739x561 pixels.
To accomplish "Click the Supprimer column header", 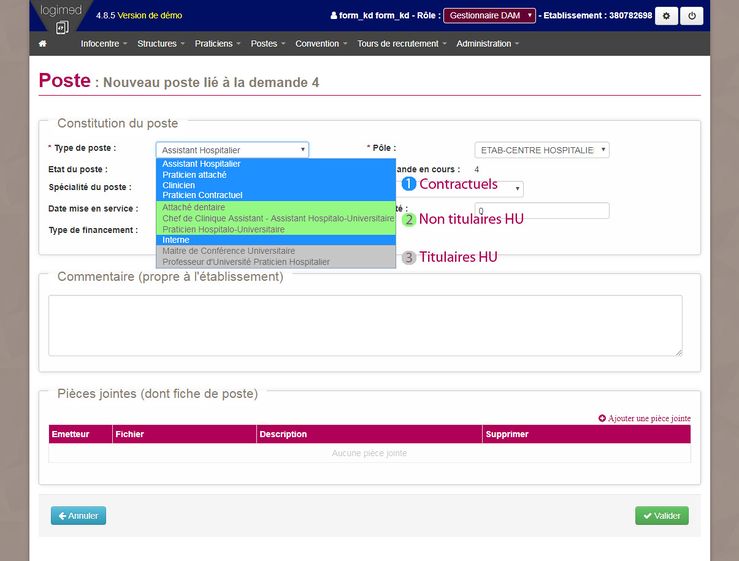I will pos(587,434).
